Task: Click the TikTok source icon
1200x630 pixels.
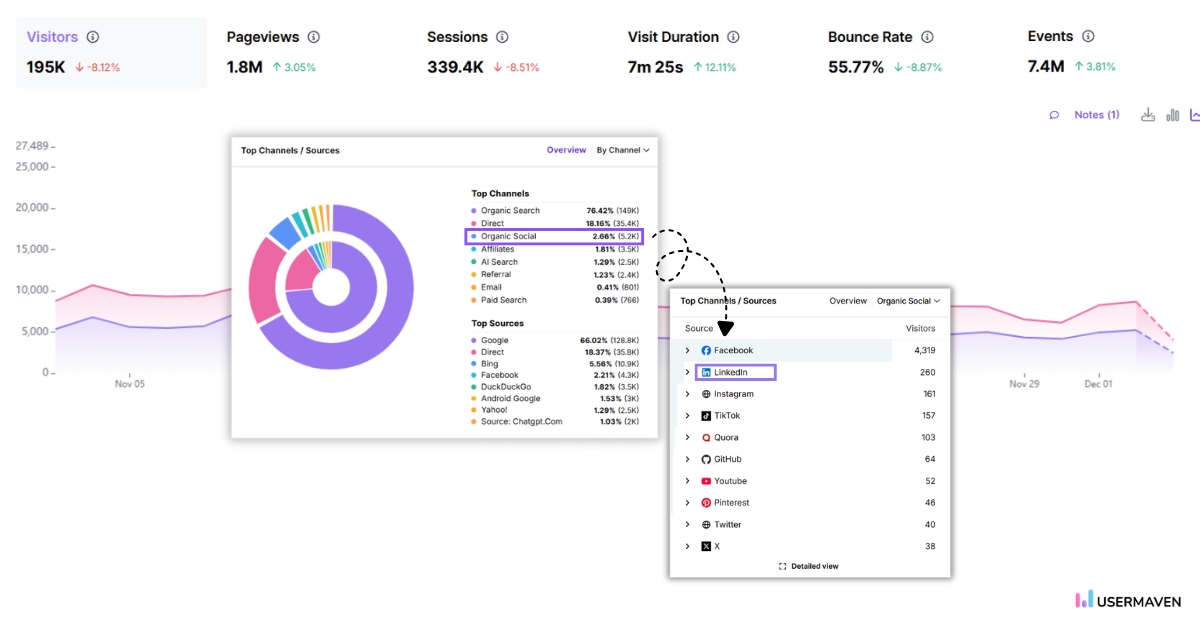Action: (x=706, y=415)
